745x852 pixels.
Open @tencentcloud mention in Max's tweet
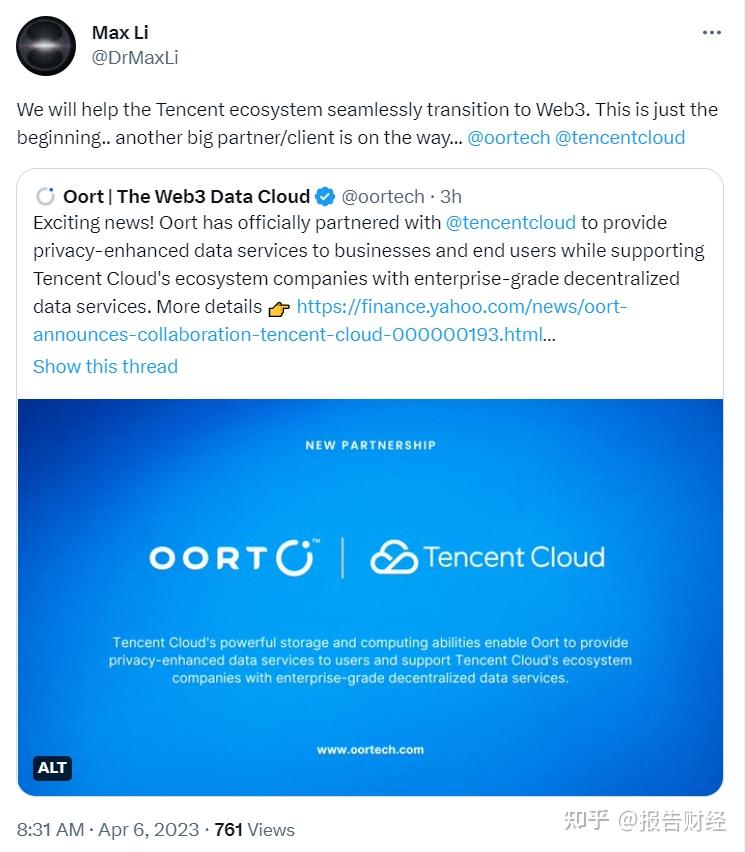click(x=620, y=137)
